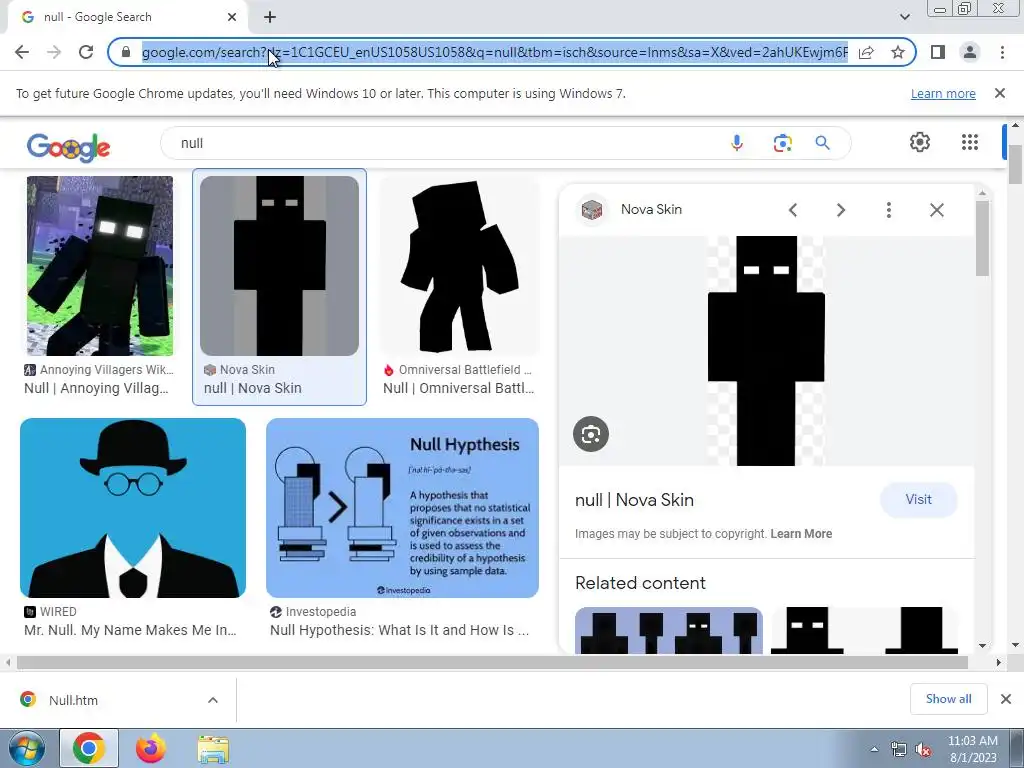This screenshot has width=1024, height=768.
Task: Open more options in image preview panel
Action: [x=888, y=210]
